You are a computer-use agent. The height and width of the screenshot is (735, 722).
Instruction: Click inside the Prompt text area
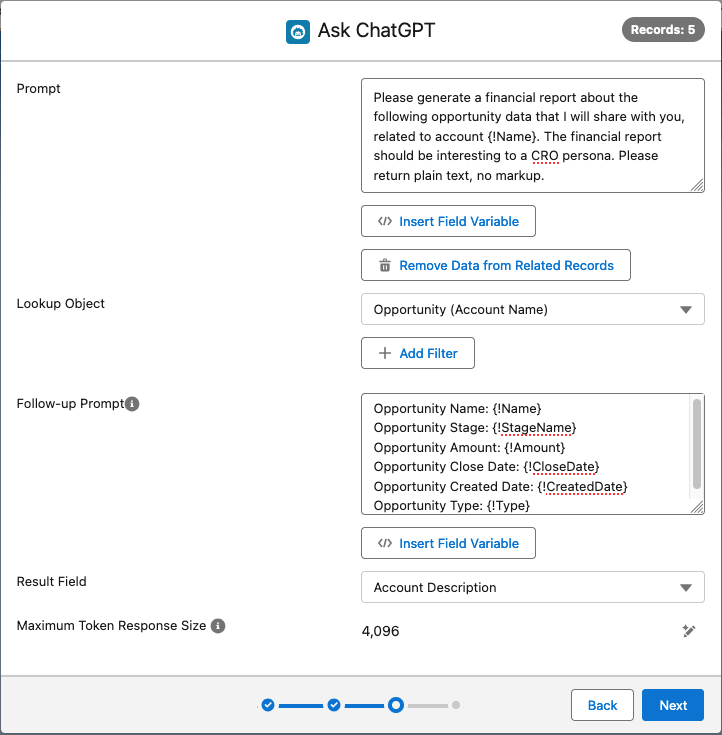click(533, 135)
